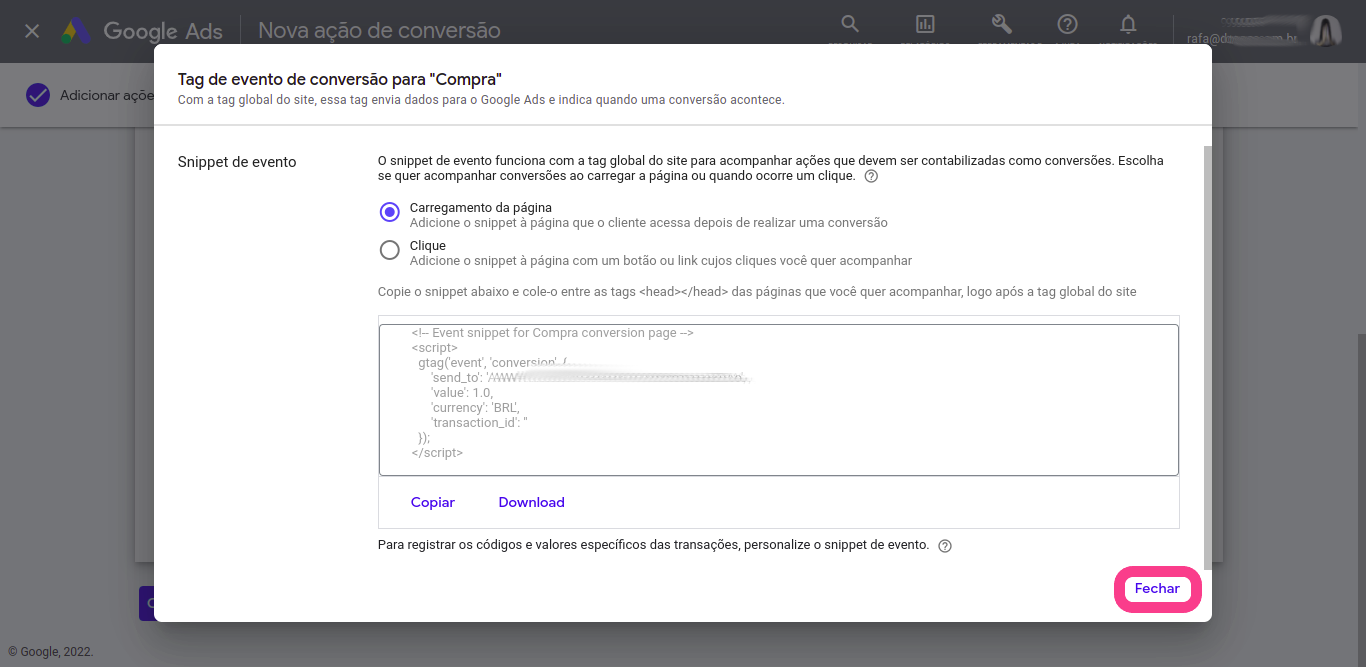Open the tools wrench icon in the header
1366x667 pixels.
coord(1001,24)
